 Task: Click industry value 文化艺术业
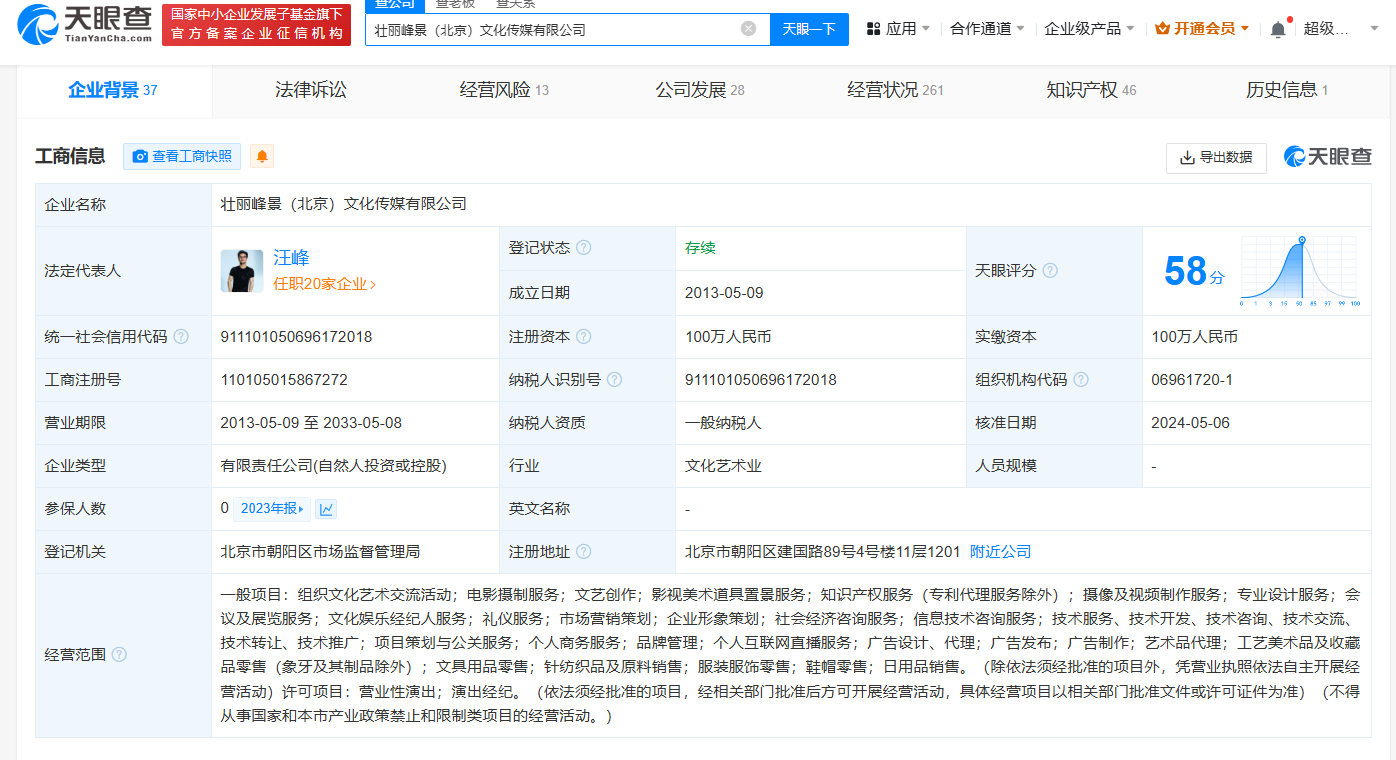pyautogui.click(x=723, y=466)
